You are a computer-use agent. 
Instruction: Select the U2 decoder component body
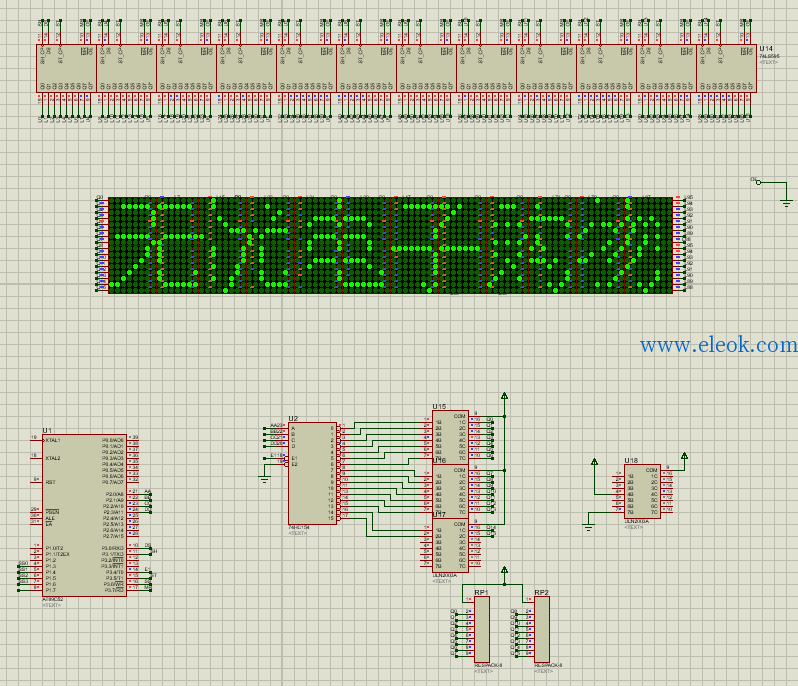coord(312,473)
